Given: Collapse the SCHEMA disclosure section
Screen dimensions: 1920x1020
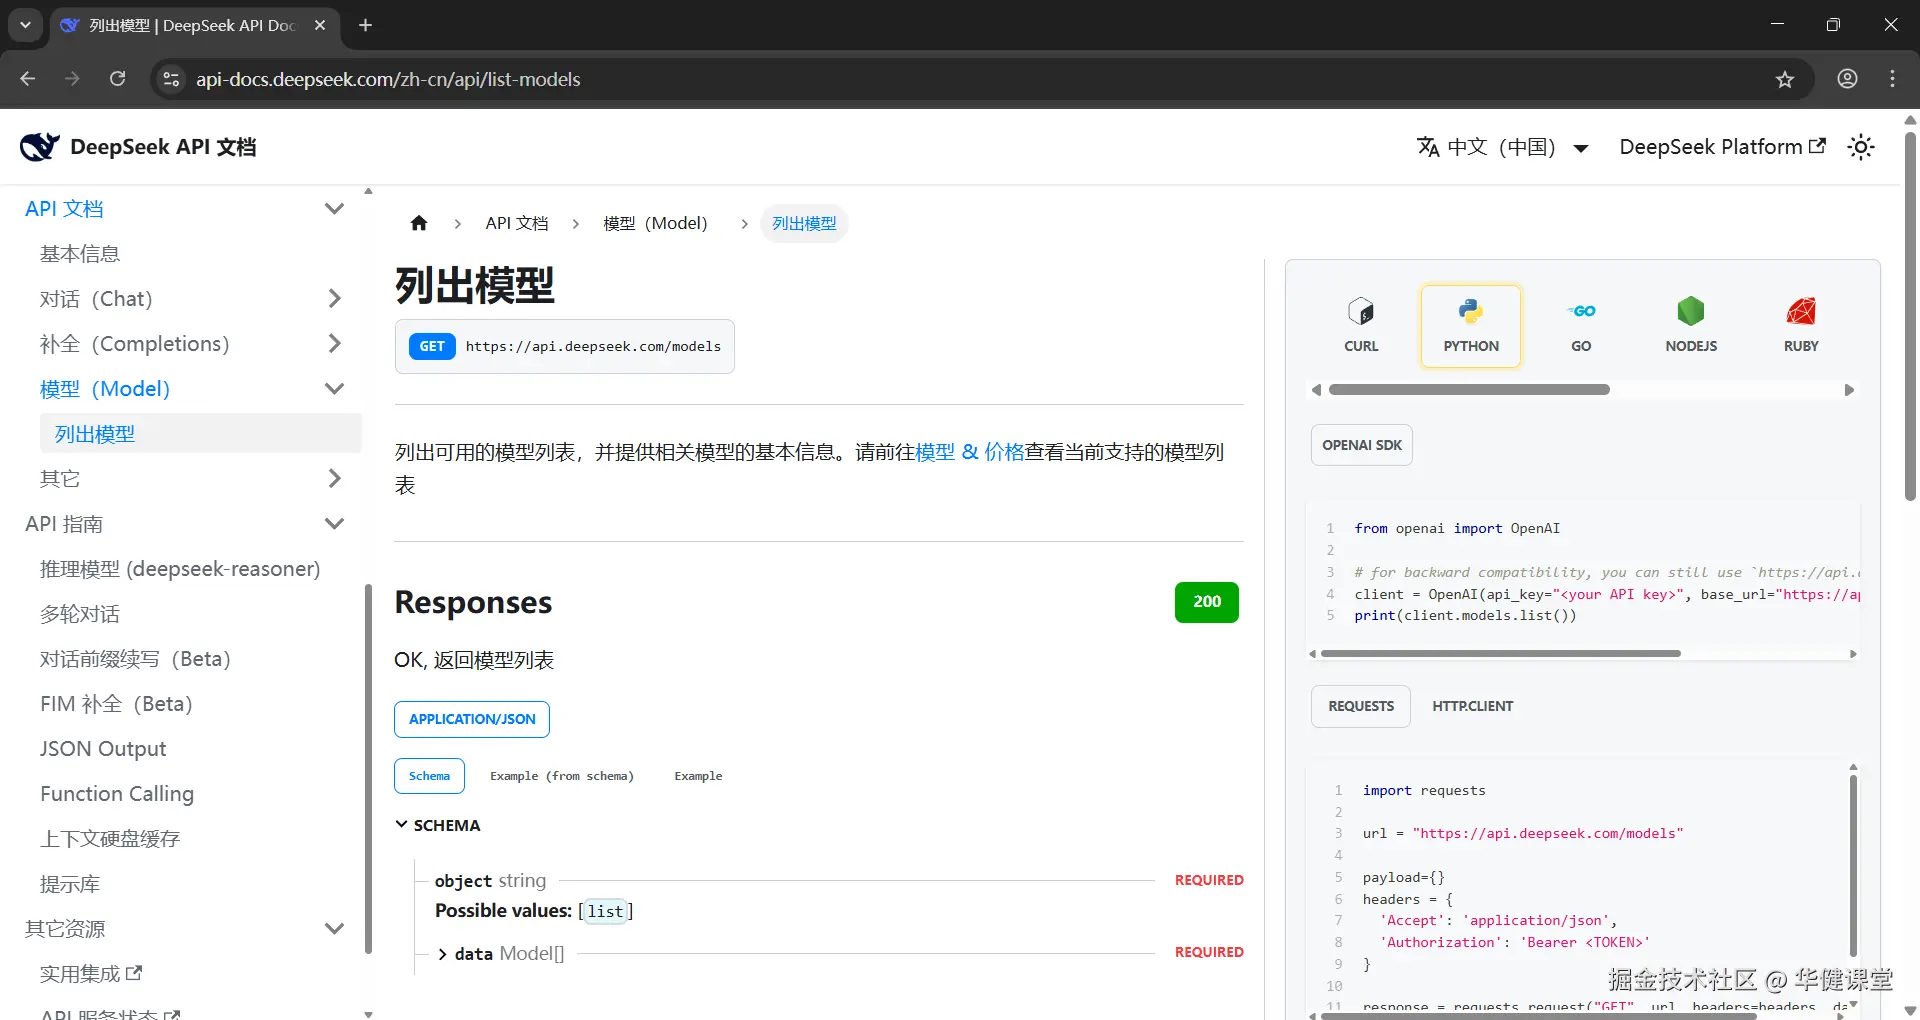Looking at the screenshot, I should (x=438, y=825).
